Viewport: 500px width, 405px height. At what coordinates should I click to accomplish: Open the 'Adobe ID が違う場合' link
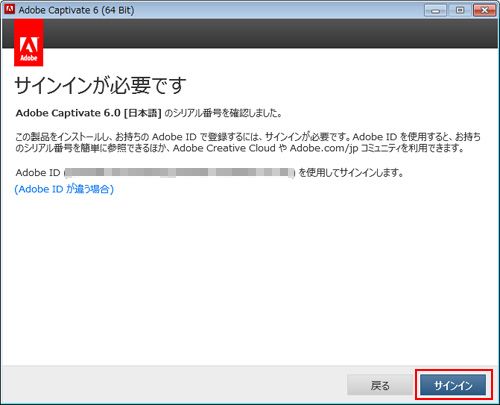pyautogui.click(x=64, y=189)
